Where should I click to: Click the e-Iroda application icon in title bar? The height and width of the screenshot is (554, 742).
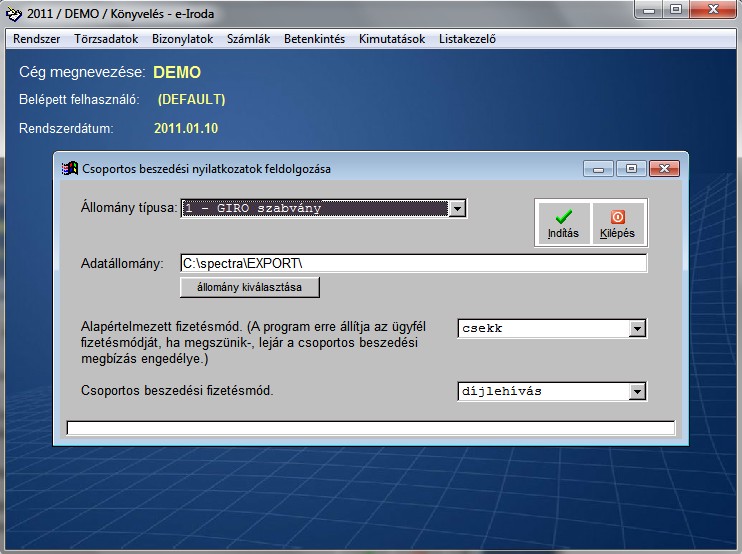point(14,14)
